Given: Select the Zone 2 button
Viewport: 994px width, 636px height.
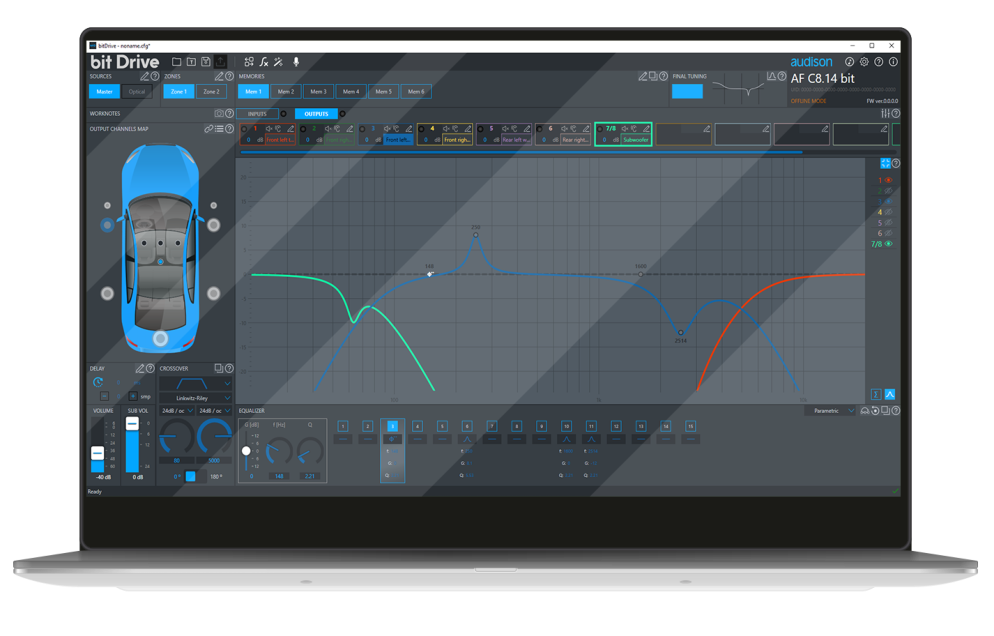Looking at the screenshot, I should pos(211,91).
